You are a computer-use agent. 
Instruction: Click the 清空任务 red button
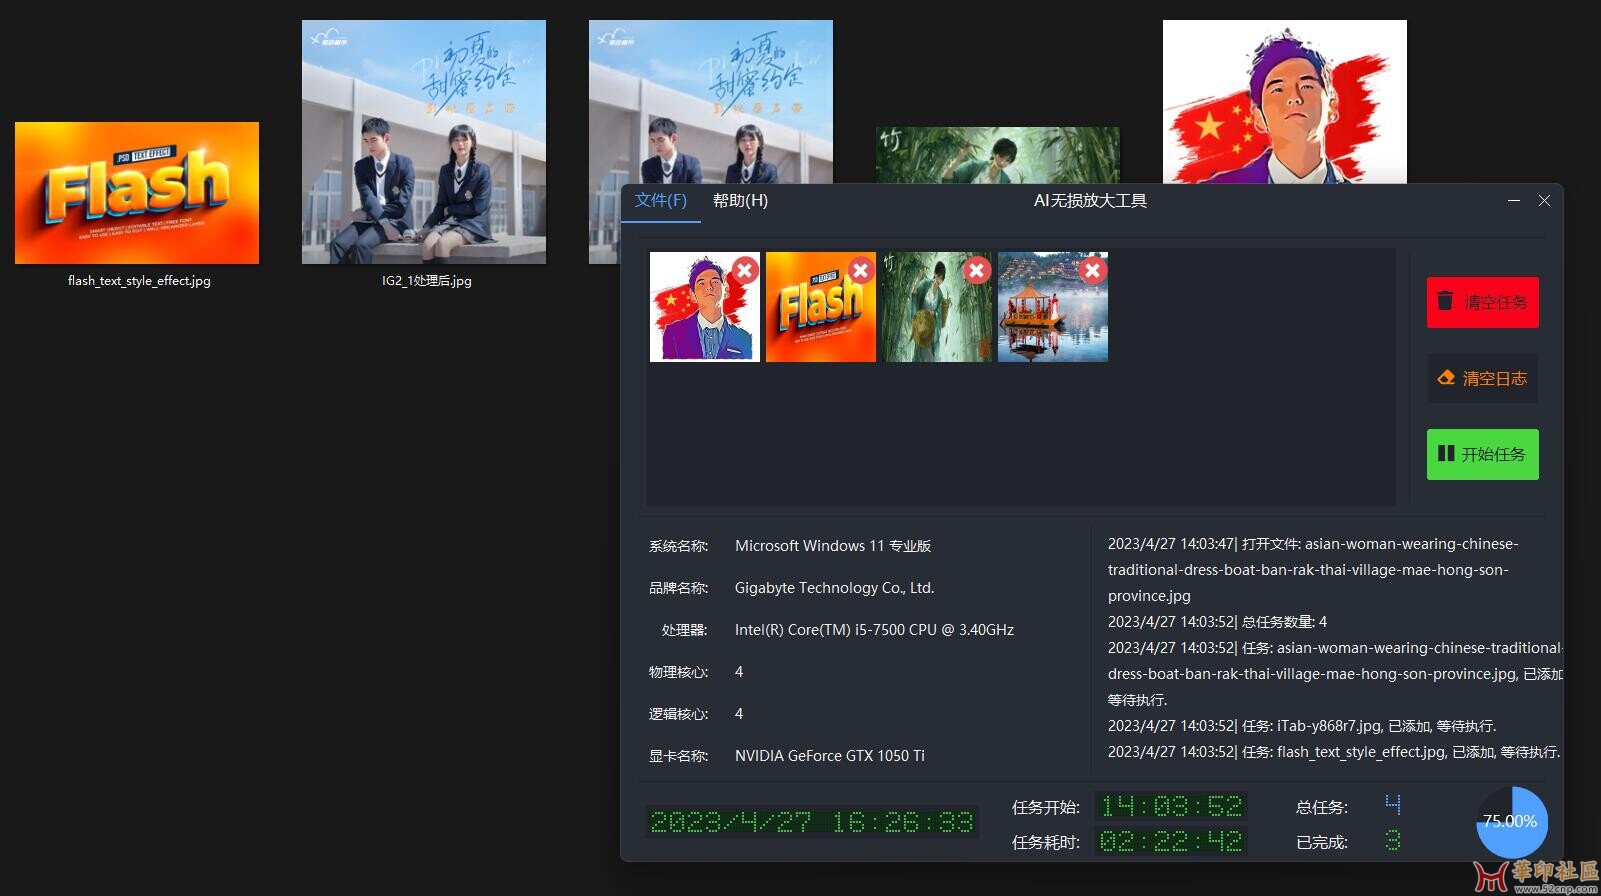click(1482, 302)
